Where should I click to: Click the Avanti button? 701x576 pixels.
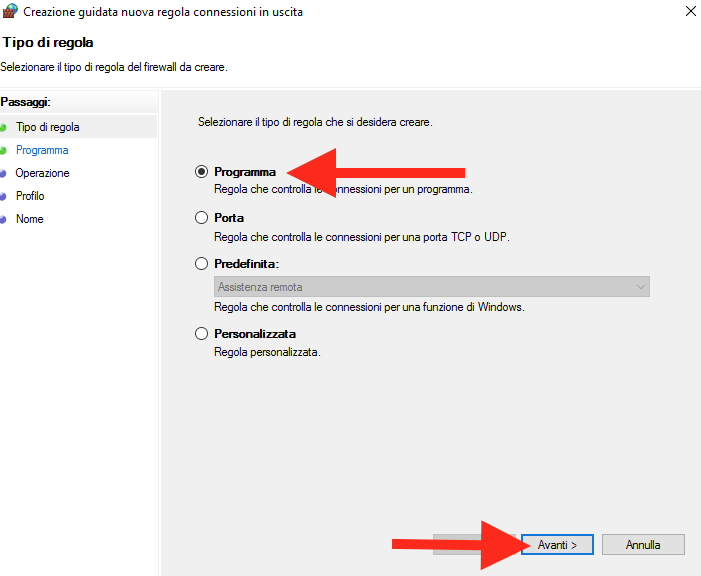(x=557, y=545)
